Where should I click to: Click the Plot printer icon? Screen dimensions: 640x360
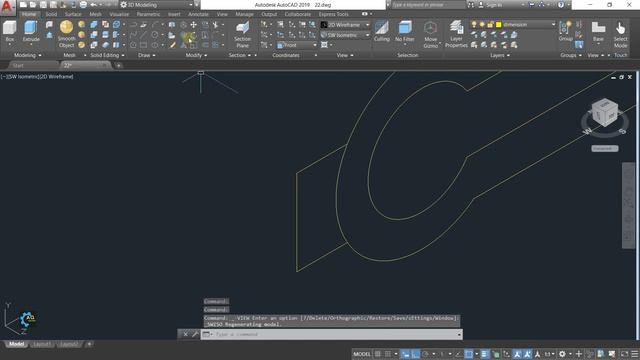click(83, 5)
